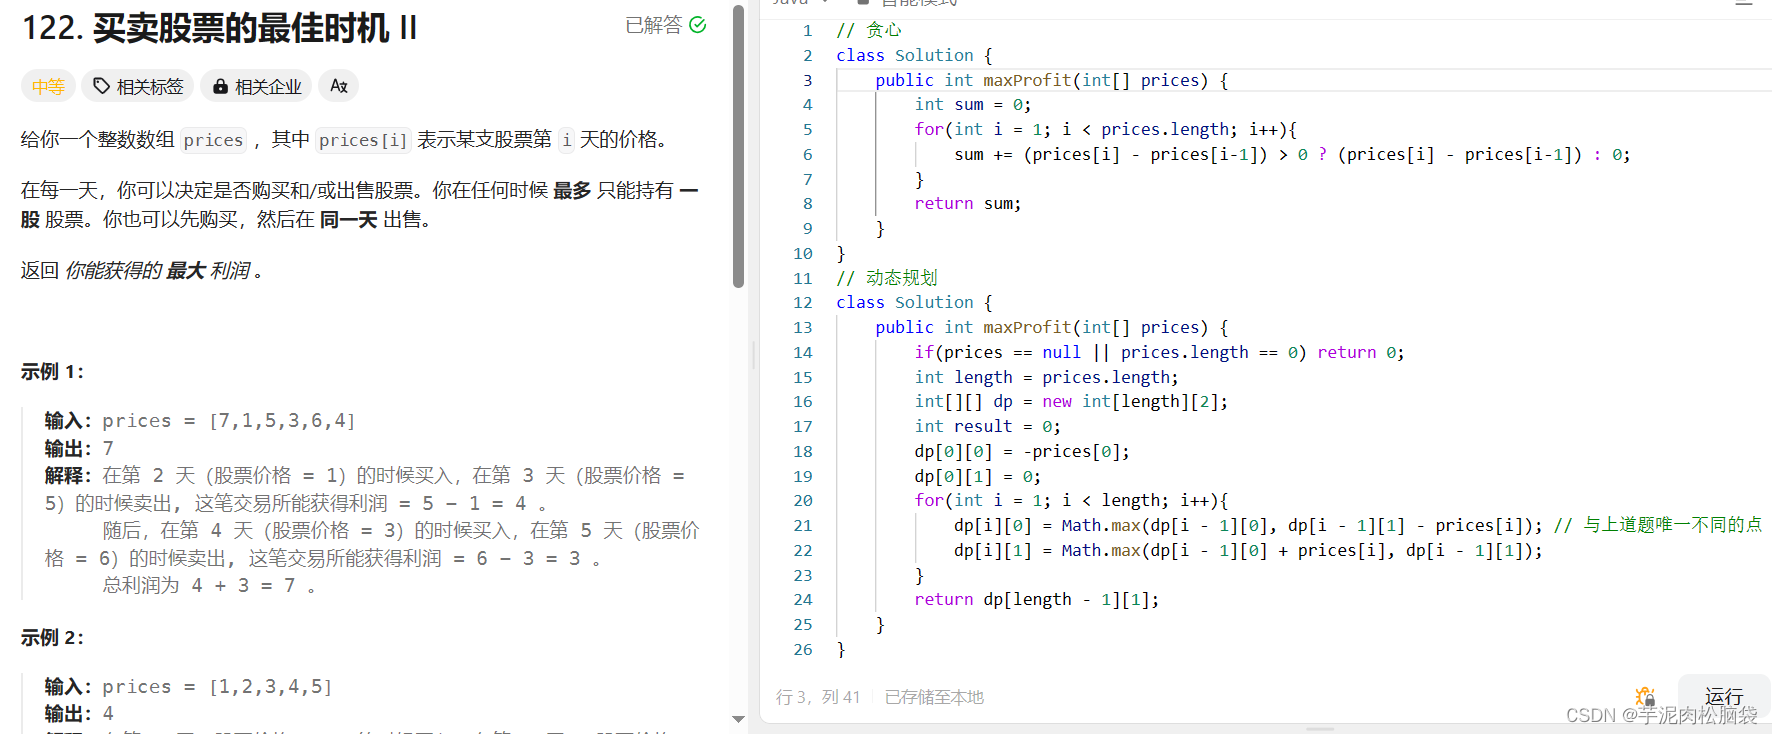1772x734 pixels.
Task: Click the 已解答 status label
Action: click(653, 25)
